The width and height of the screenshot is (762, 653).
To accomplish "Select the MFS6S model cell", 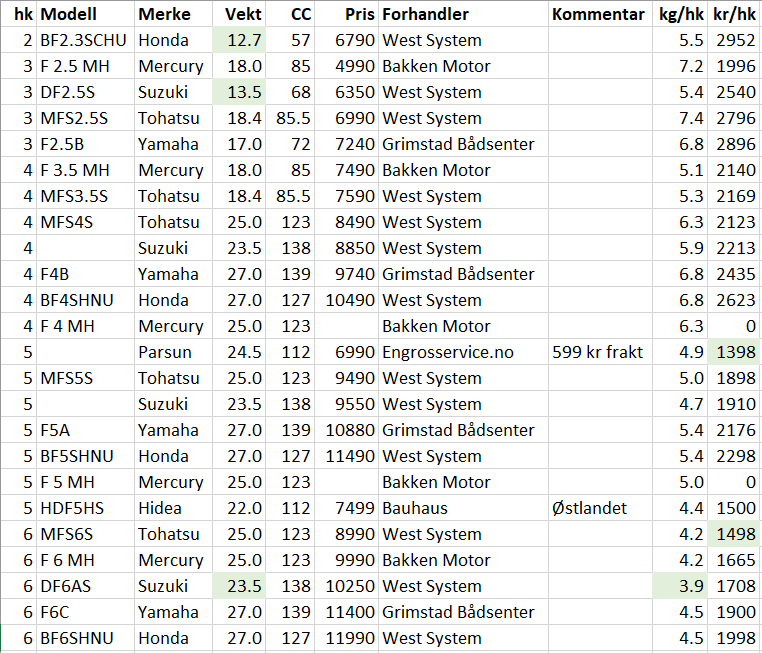I will (86, 534).
